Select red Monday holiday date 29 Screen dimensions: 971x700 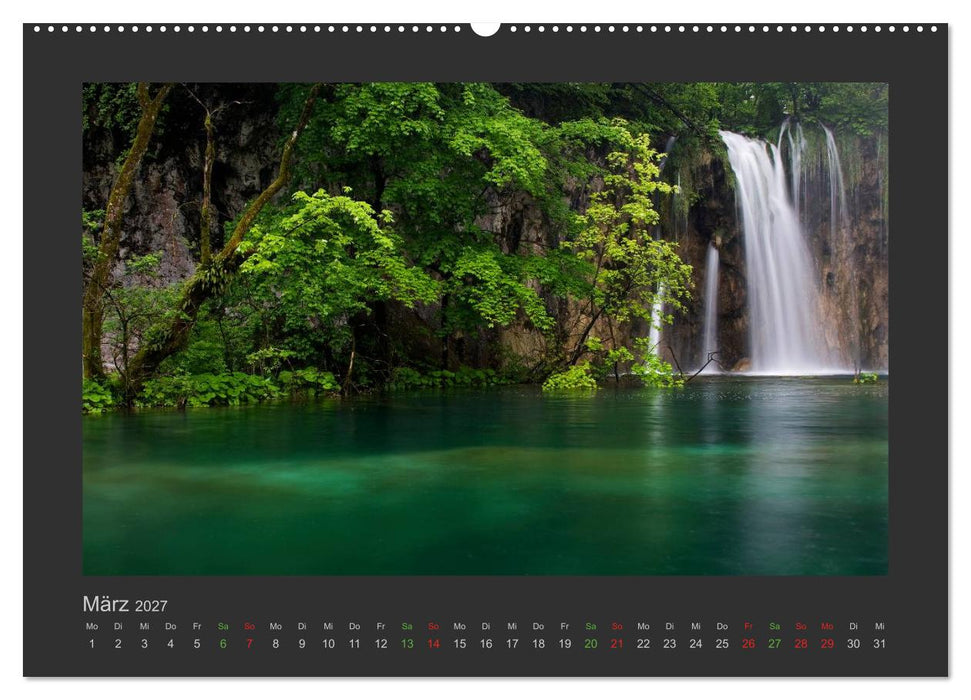827,644
